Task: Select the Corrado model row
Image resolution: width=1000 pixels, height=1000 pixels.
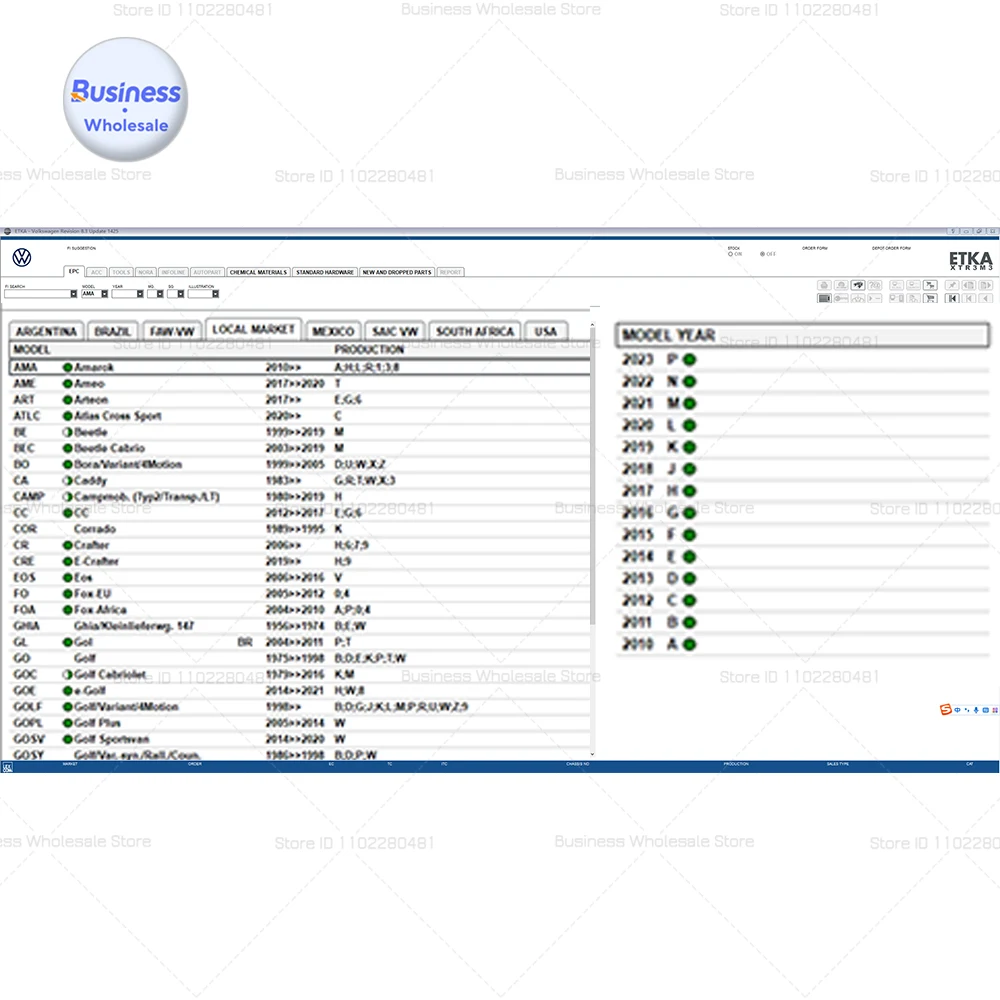Action: (300, 529)
